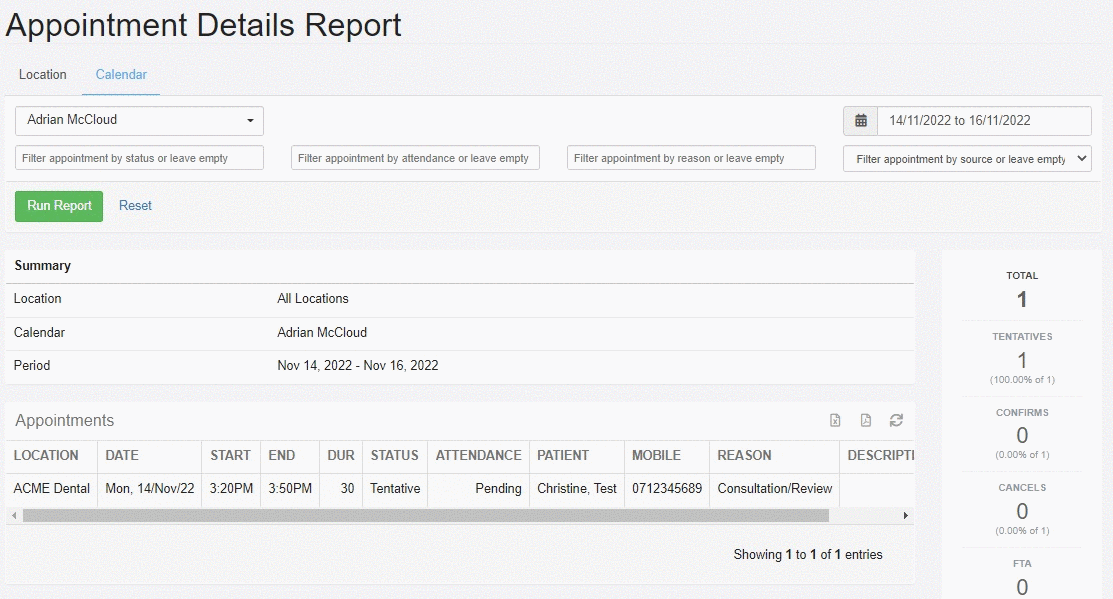Viewport: 1113px width, 599px height.
Task: Sort by STATUS column header
Action: [x=395, y=456]
